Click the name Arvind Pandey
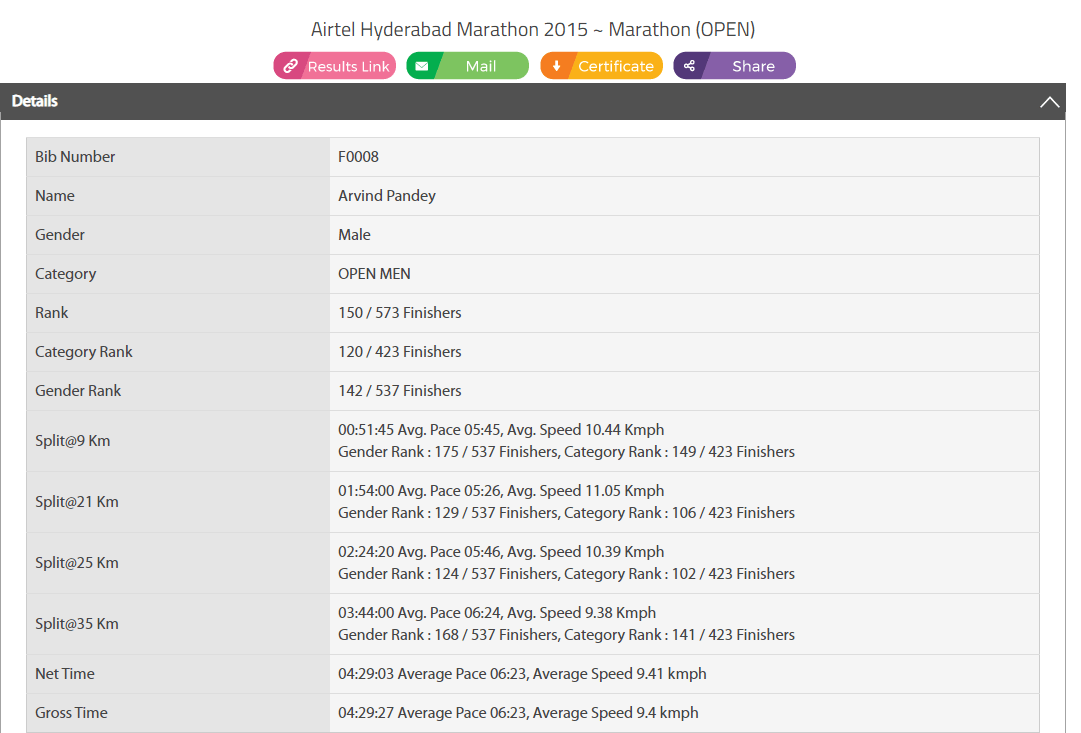 [387, 196]
